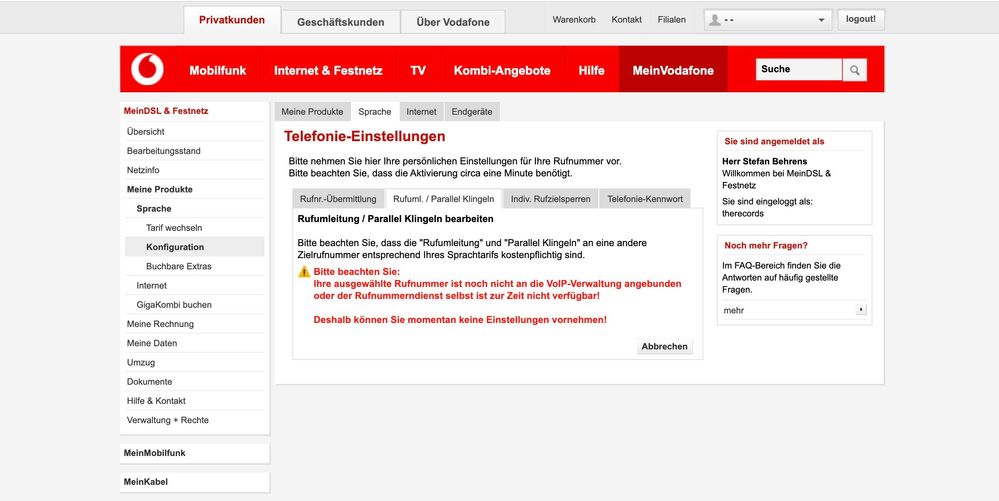Open Internet & Festnetz menu
The width and height of the screenshot is (999, 501).
coord(328,70)
